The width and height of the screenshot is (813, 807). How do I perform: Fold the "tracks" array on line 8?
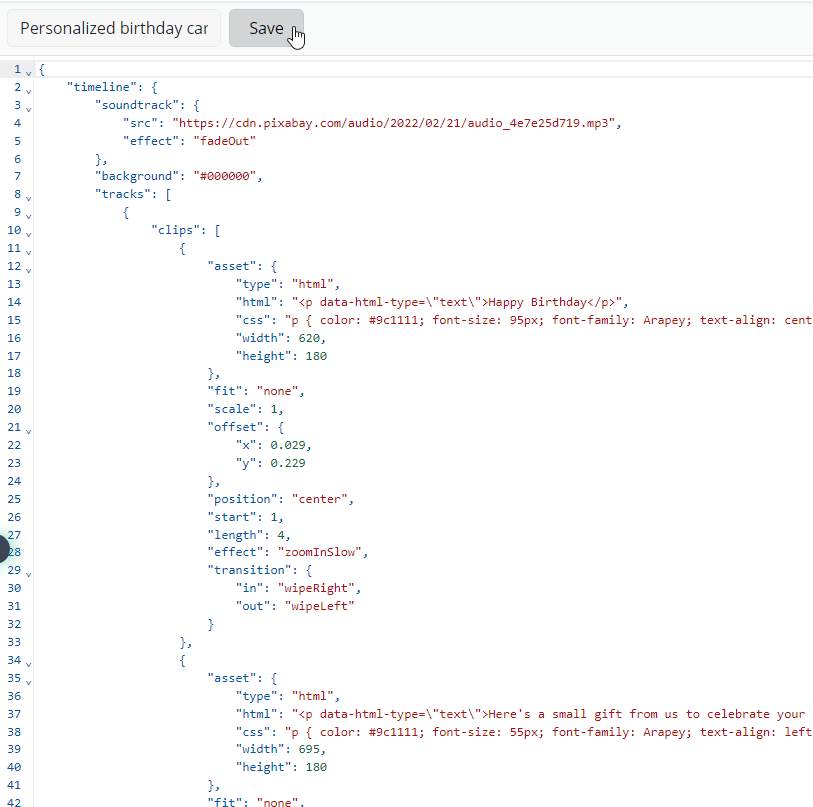tap(29, 198)
